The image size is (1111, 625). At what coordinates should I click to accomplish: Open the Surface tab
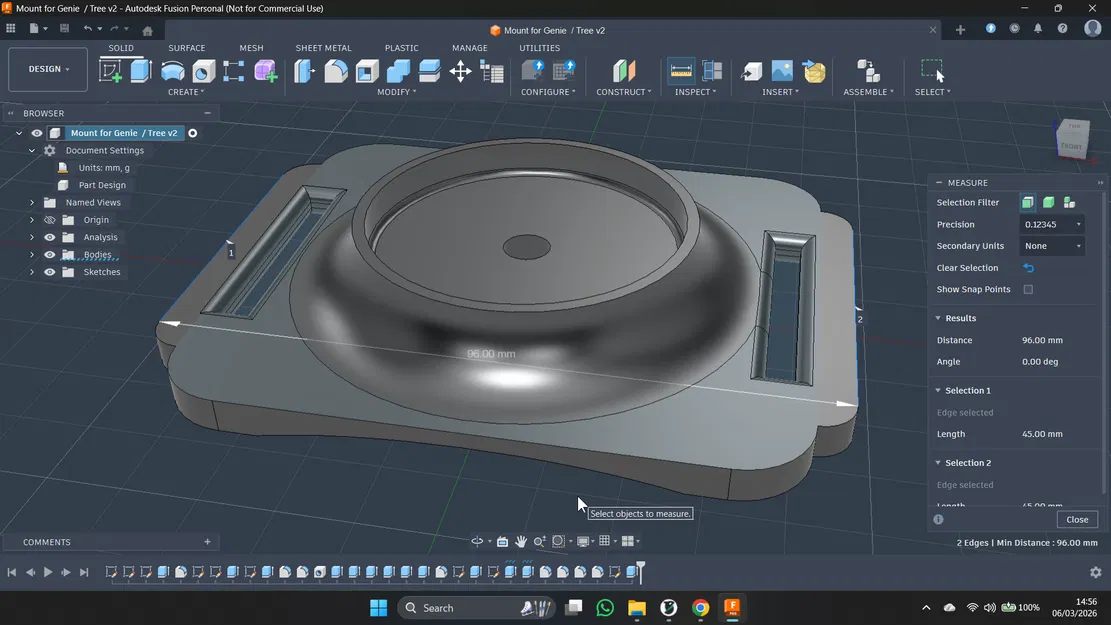pyautogui.click(x=186, y=48)
